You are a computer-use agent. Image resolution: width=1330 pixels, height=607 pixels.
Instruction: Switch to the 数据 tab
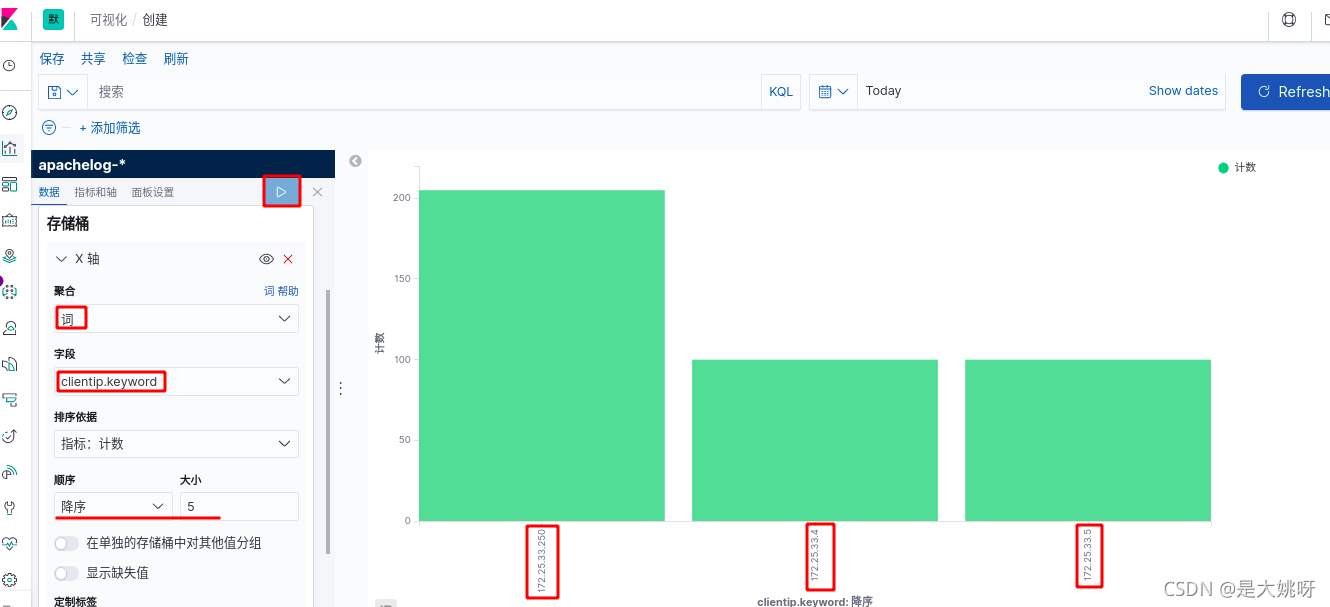pos(49,192)
